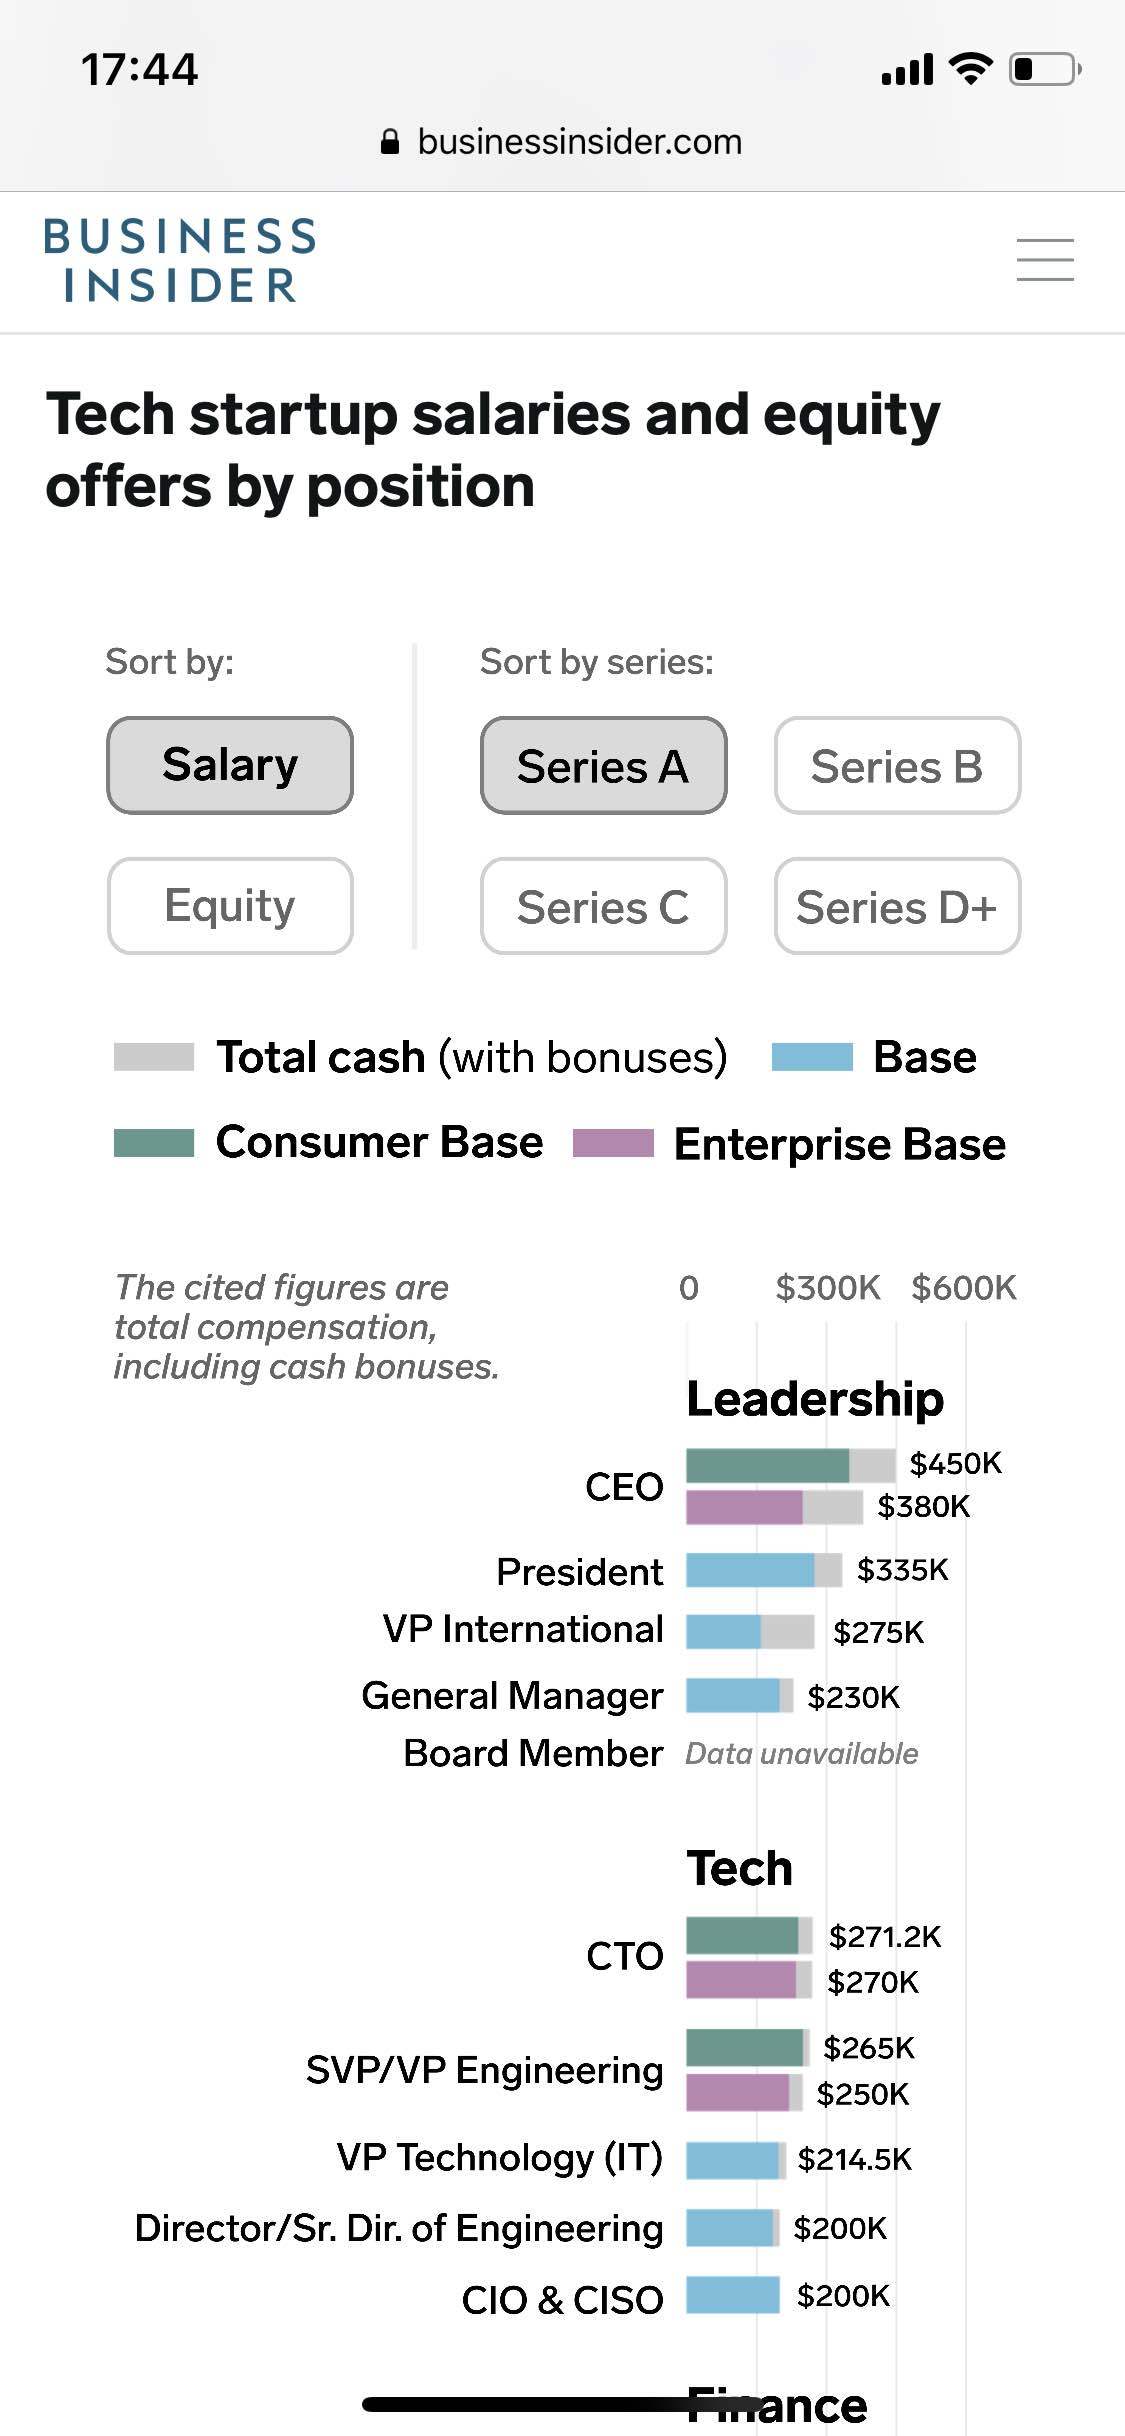The height and width of the screenshot is (2436, 1125).
Task: Tap the lock icon beside the URL
Action: click(391, 142)
